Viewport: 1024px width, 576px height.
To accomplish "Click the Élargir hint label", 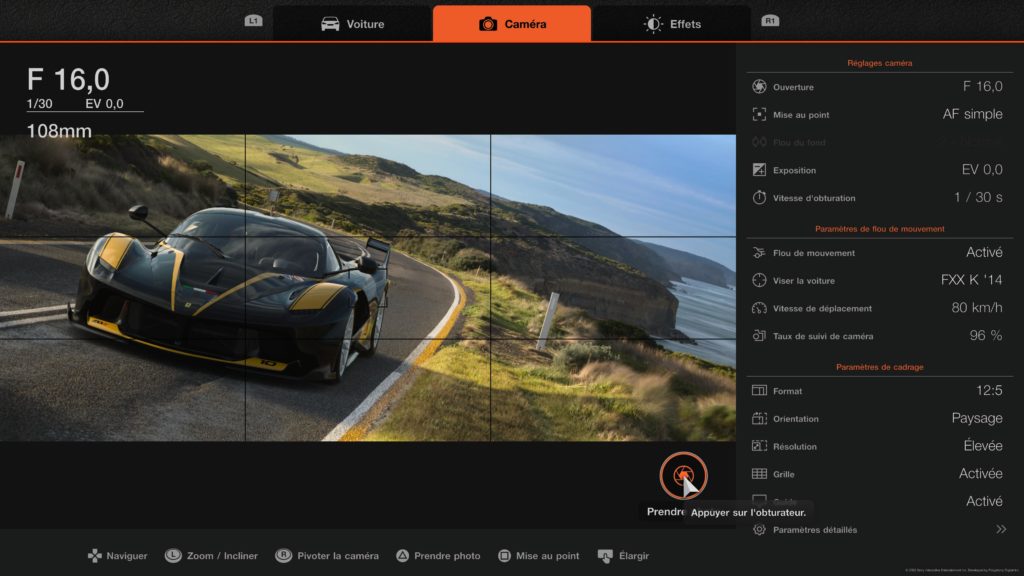I will coord(633,556).
